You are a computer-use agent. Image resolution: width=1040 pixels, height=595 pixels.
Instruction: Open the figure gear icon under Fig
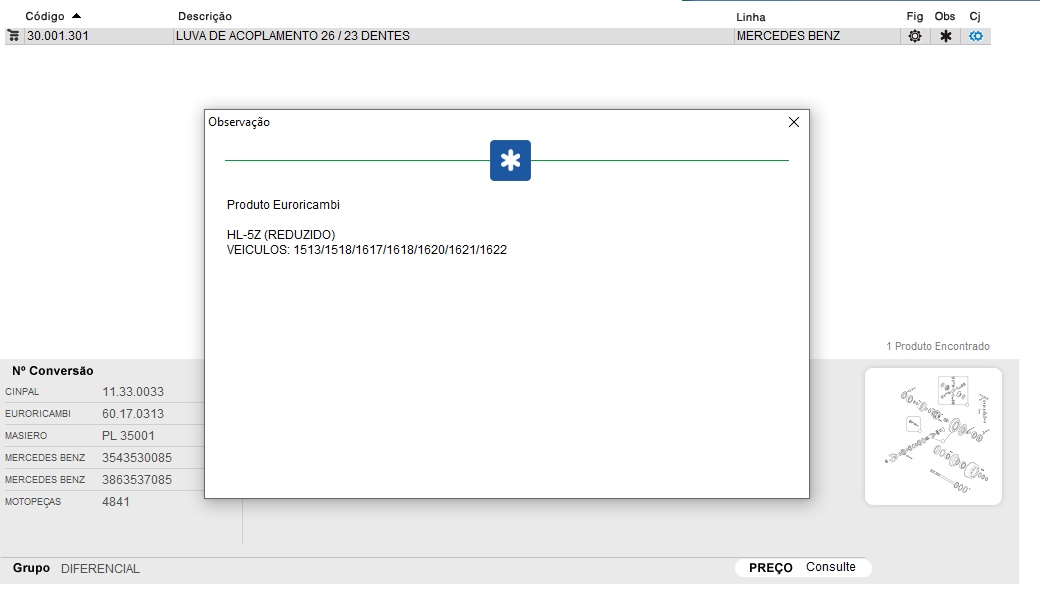pos(914,36)
